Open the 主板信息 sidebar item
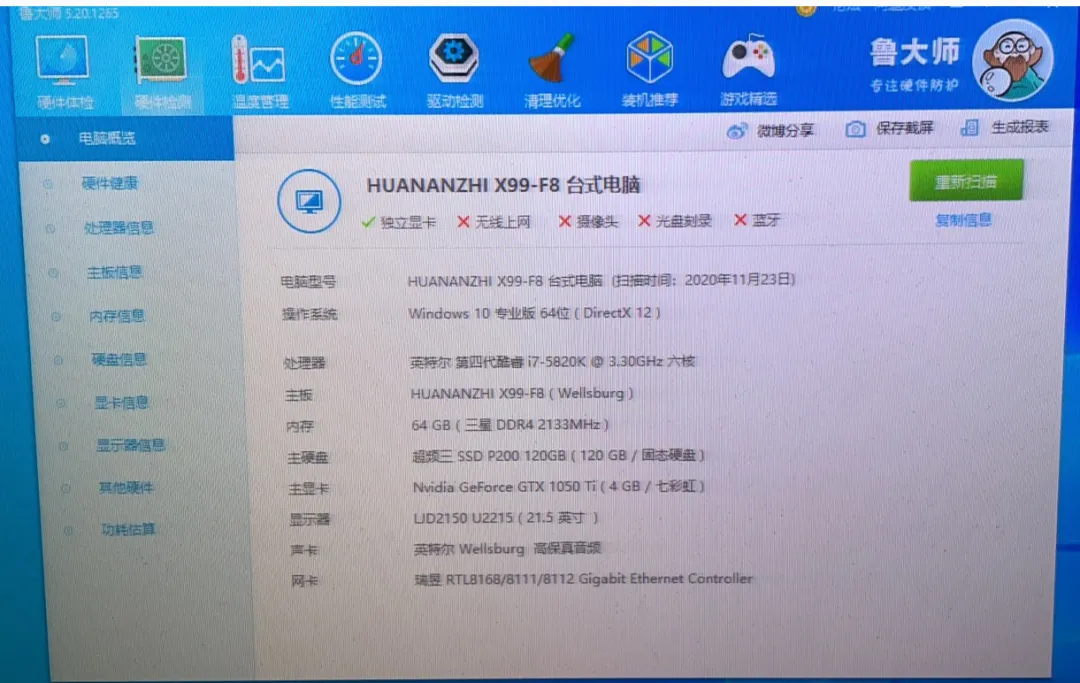1080x683 pixels. pyautogui.click(x=114, y=273)
